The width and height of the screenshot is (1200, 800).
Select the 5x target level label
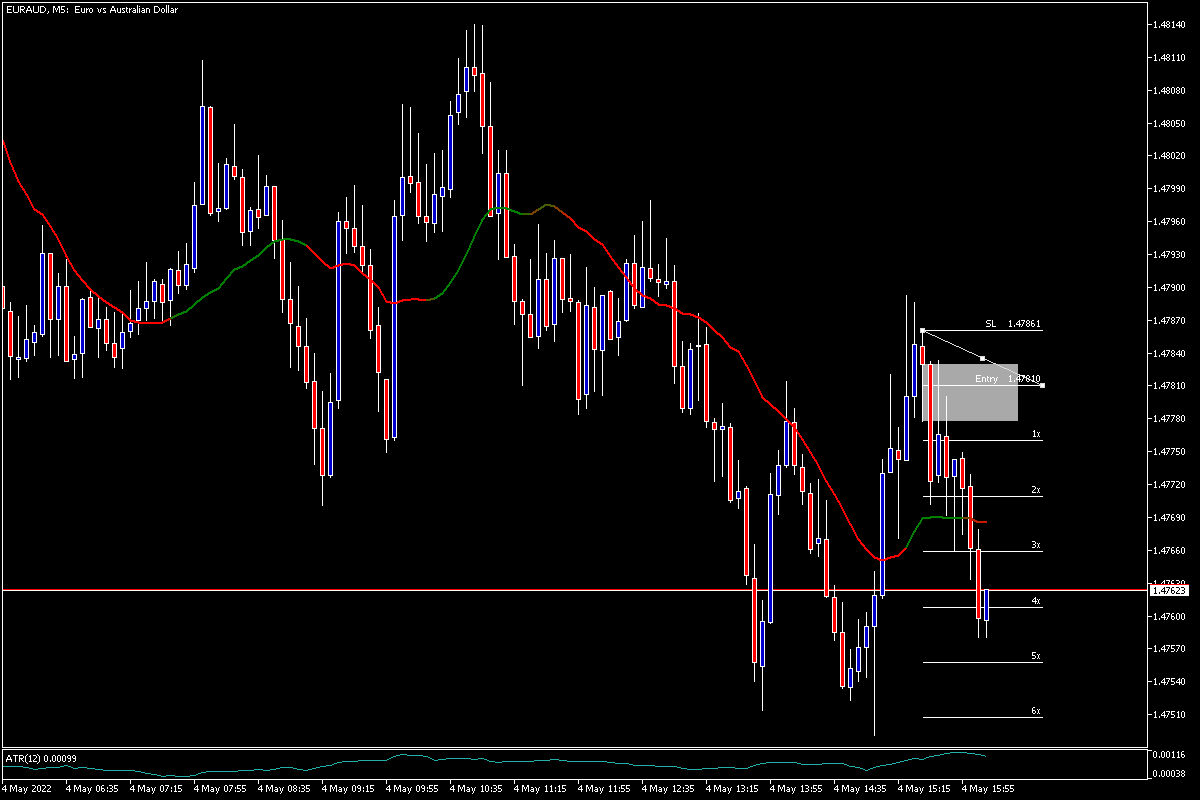coord(1037,656)
